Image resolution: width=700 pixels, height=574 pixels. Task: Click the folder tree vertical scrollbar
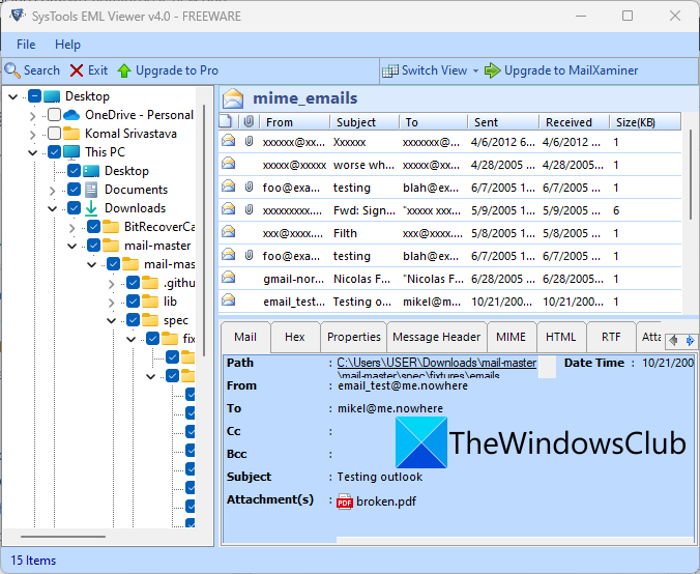click(x=204, y=230)
